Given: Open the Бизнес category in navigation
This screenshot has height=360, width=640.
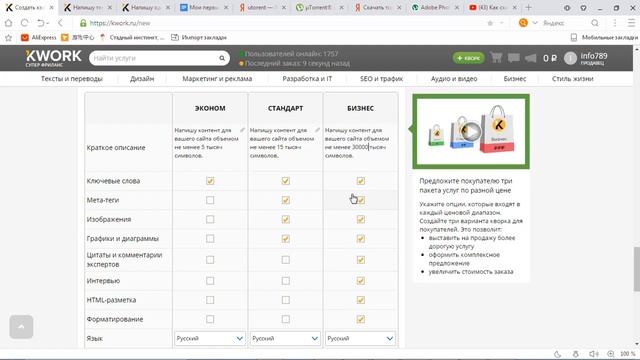Looking at the screenshot, I should pyautogui.click(x=515, y=79).
